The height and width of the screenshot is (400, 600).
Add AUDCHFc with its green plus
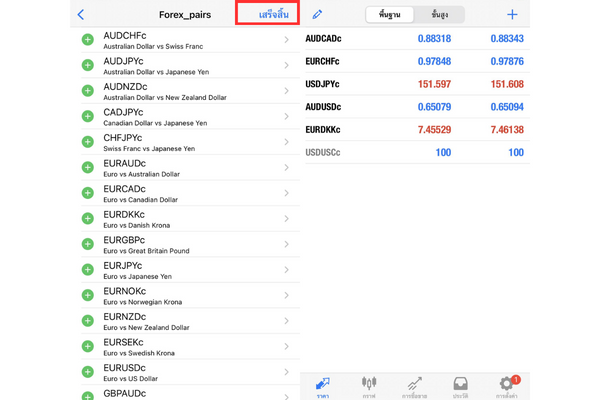click(x=88, y=40)
